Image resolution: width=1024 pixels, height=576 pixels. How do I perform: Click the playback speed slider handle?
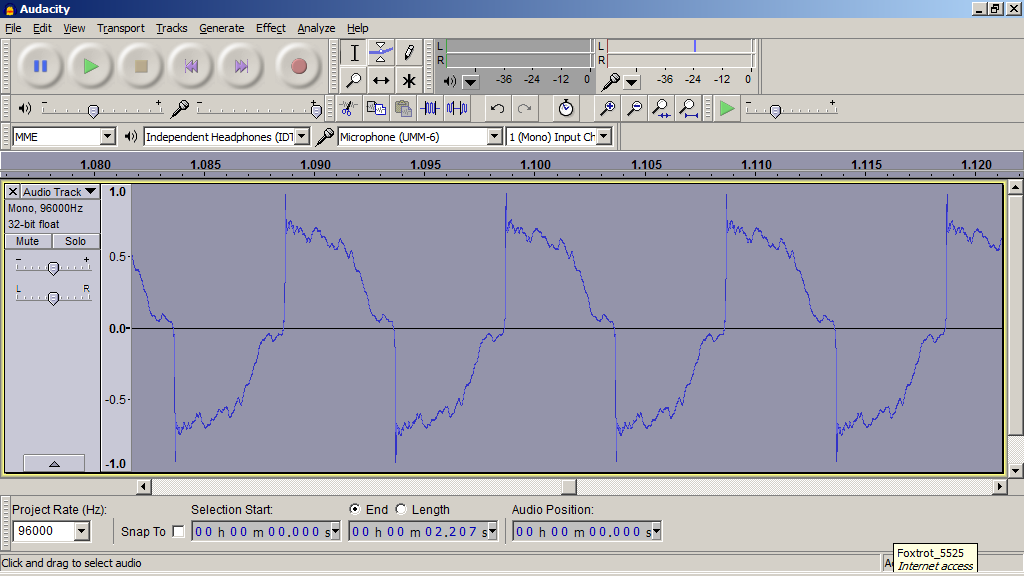(775, 111)
